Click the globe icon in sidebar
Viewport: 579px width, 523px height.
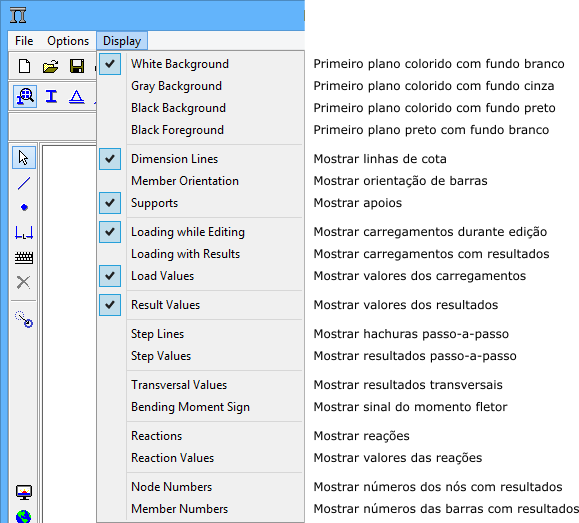click(x=24, y=516)
